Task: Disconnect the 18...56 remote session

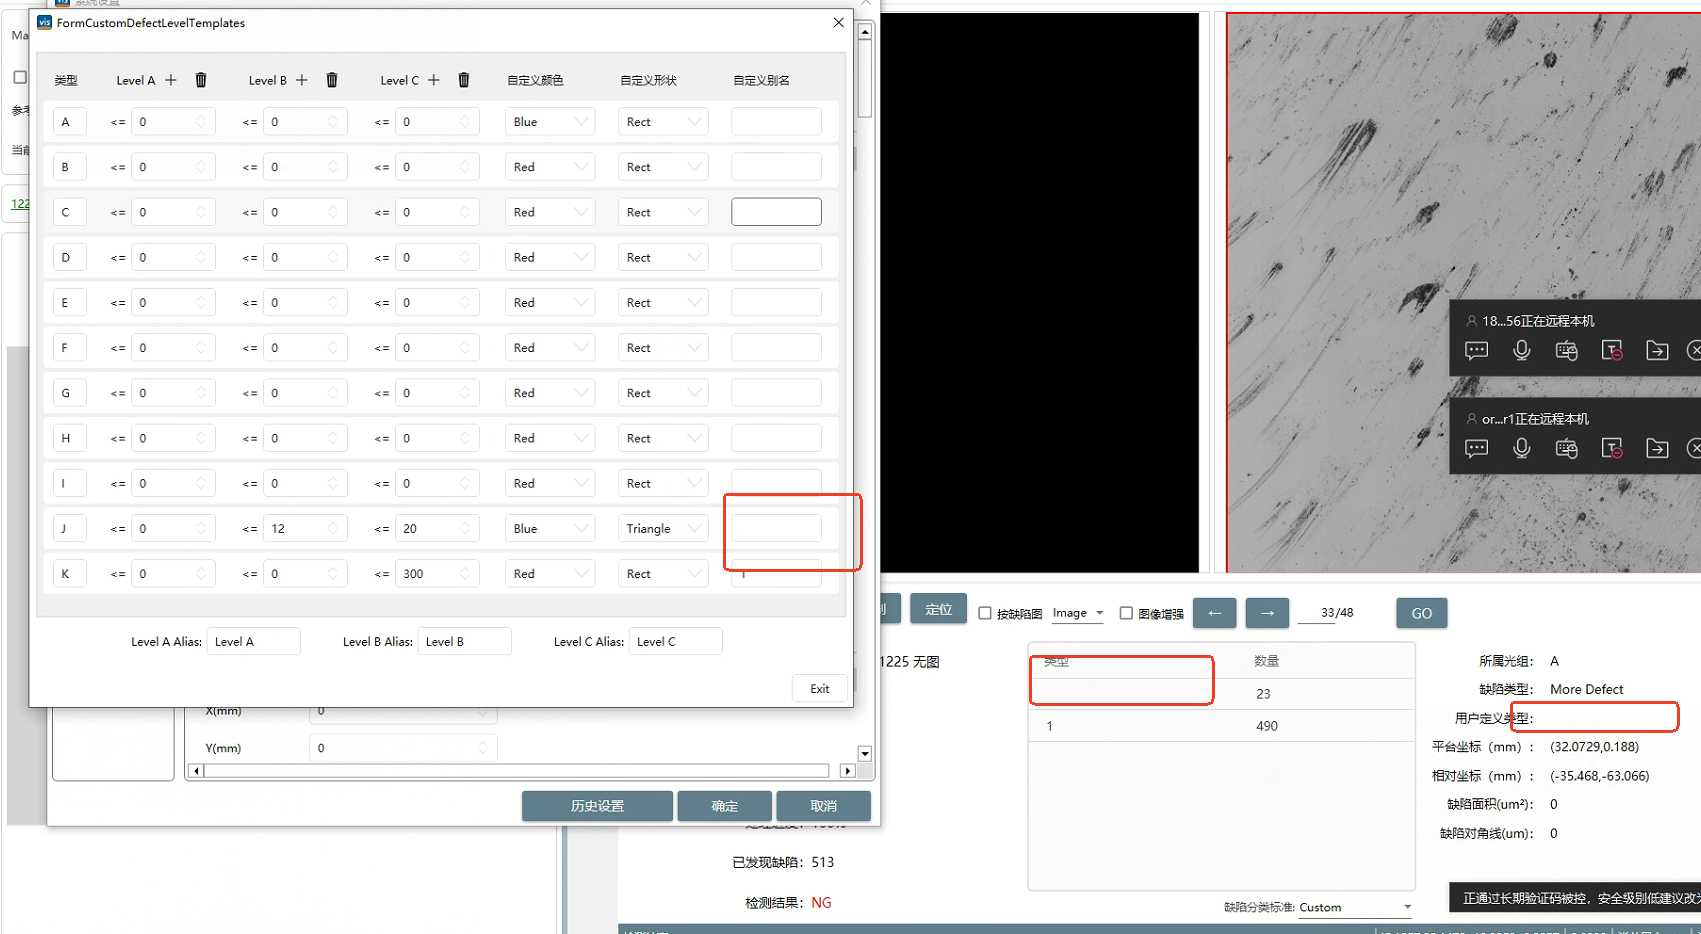Action: [1693, 351]
